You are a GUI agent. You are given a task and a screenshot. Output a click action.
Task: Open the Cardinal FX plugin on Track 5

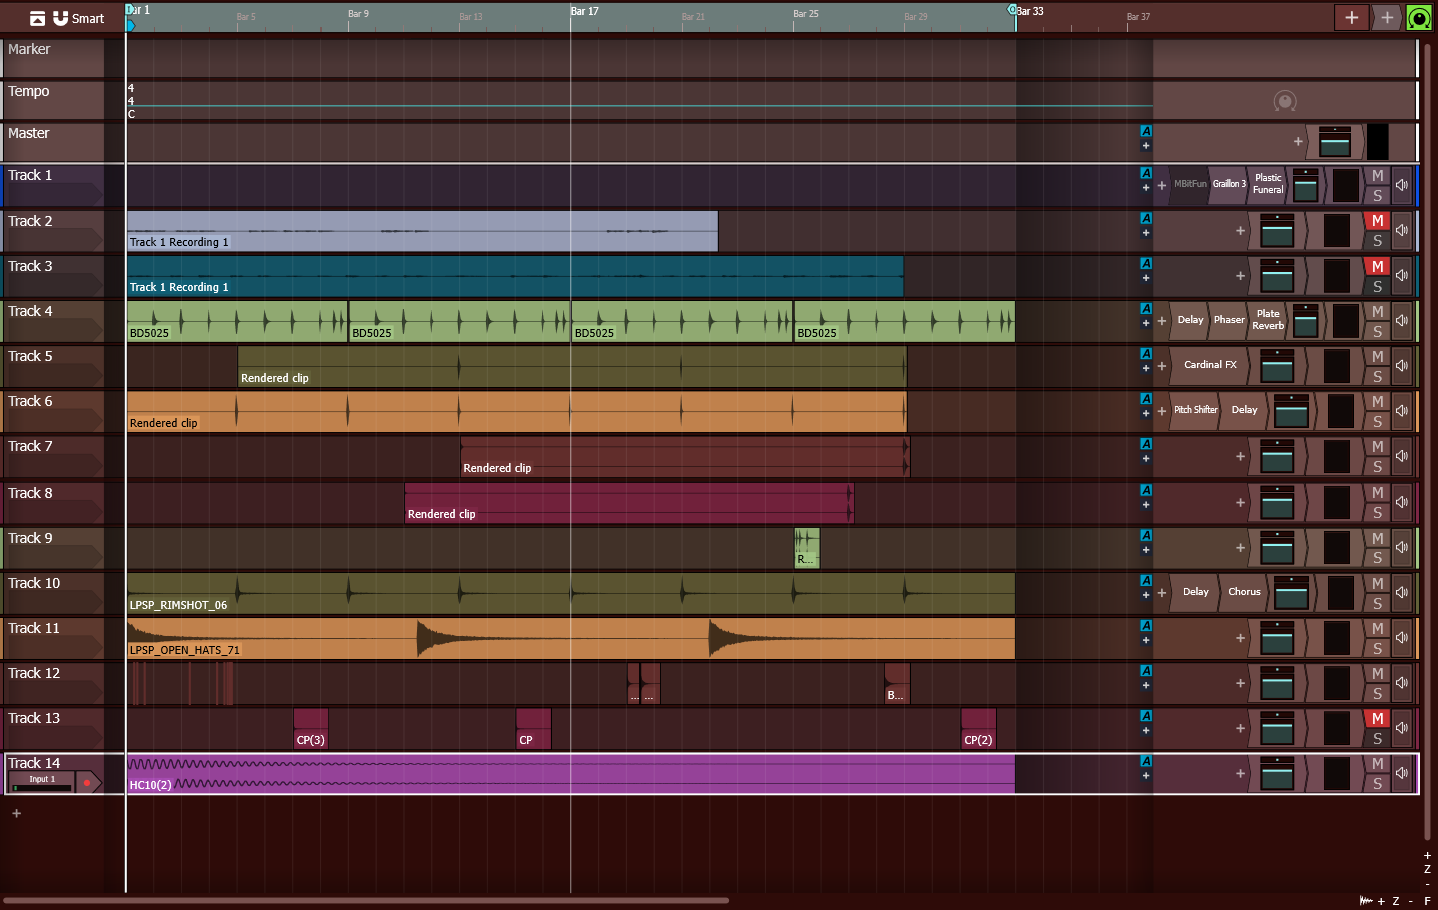pyautogui.click(x=1210, y=365)
